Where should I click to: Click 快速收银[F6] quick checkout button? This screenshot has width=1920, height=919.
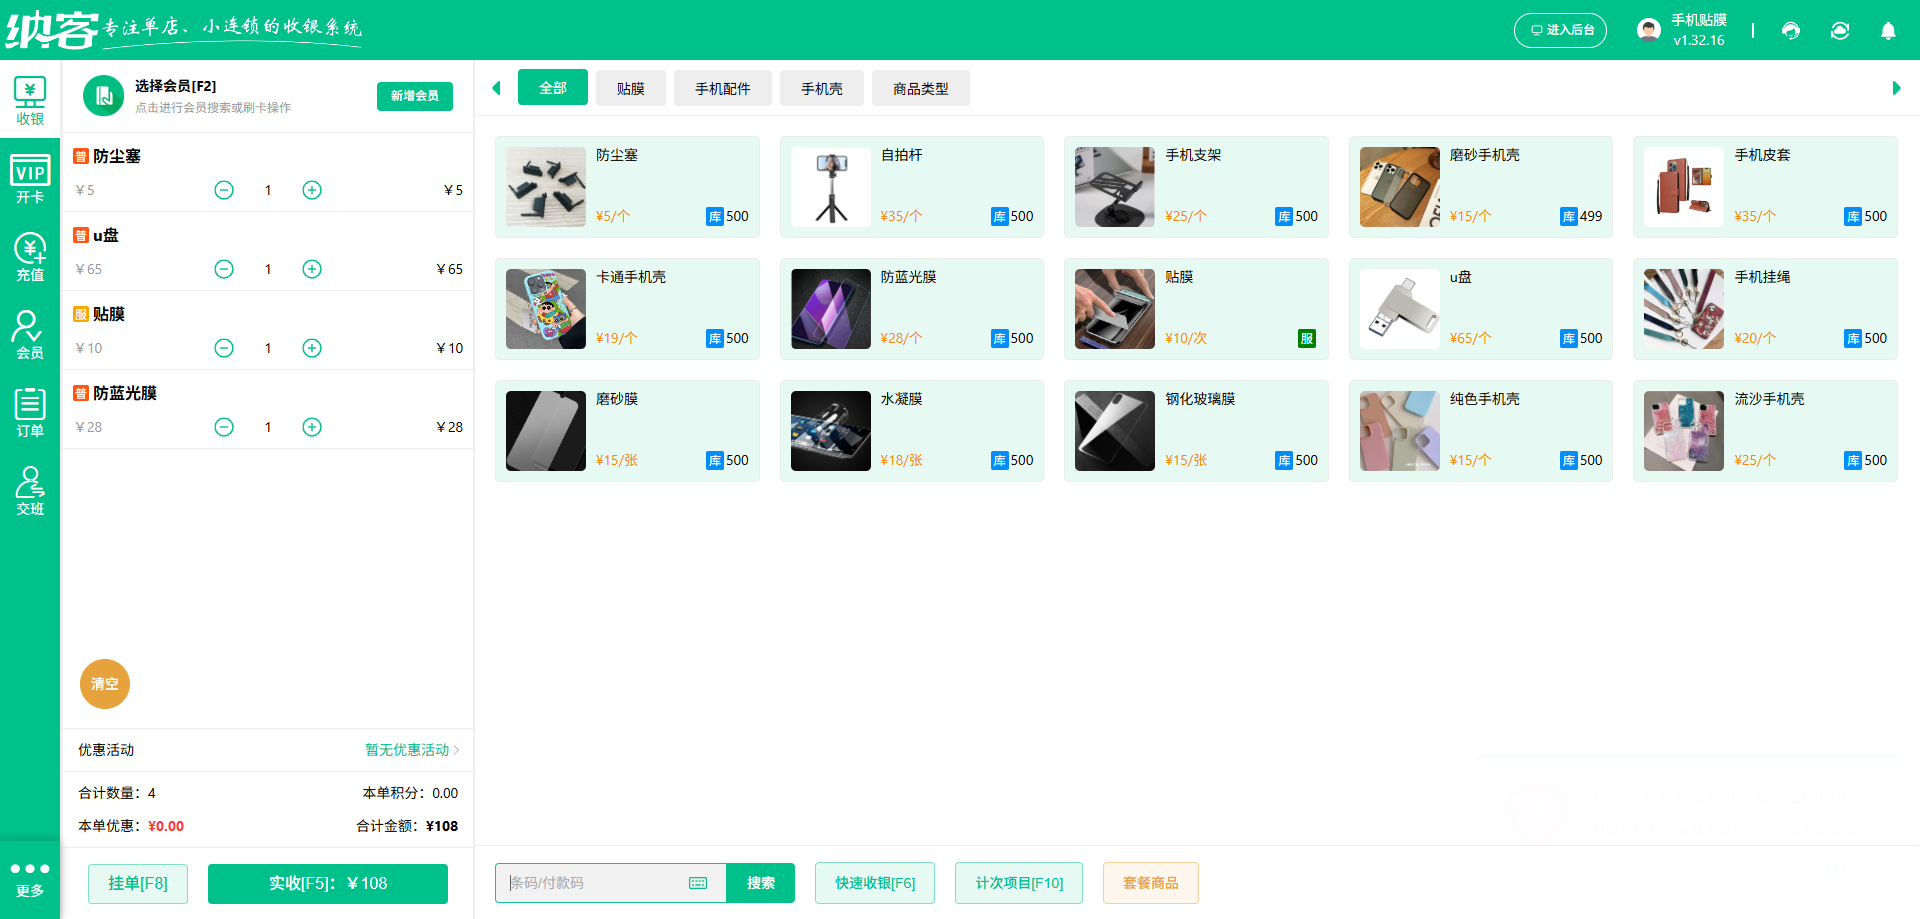[874, 883]
